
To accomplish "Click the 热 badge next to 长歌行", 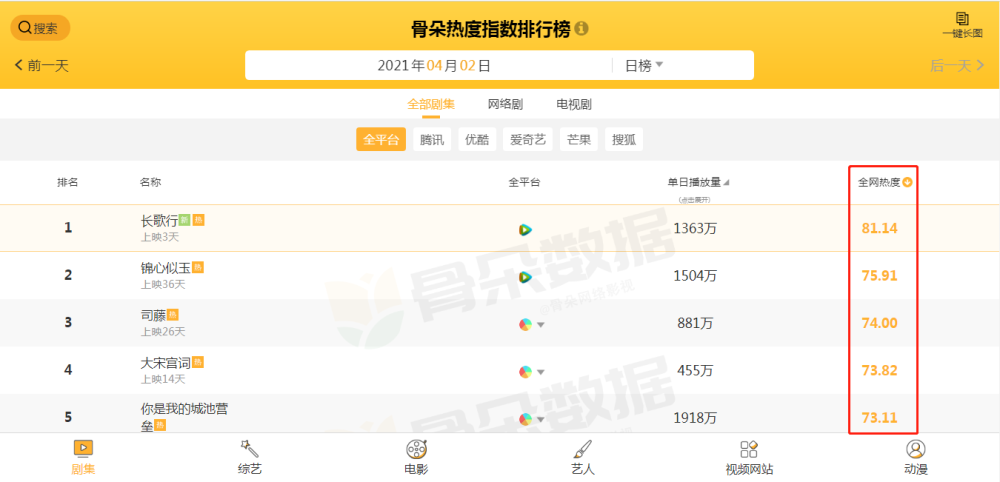I will click(198, 220).
